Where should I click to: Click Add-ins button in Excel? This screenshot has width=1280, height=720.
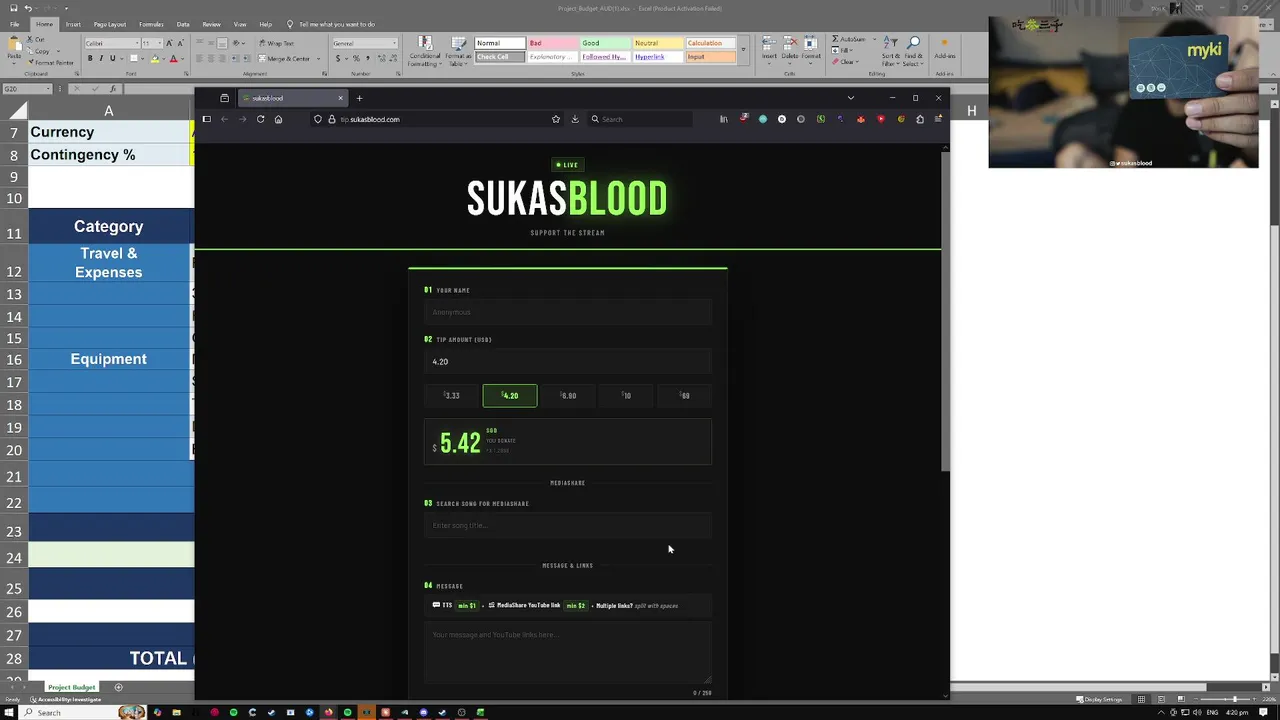[x=945, y=50]
